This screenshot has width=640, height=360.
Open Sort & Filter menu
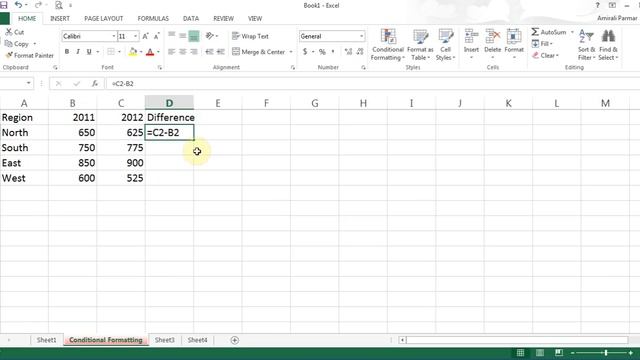587,45
